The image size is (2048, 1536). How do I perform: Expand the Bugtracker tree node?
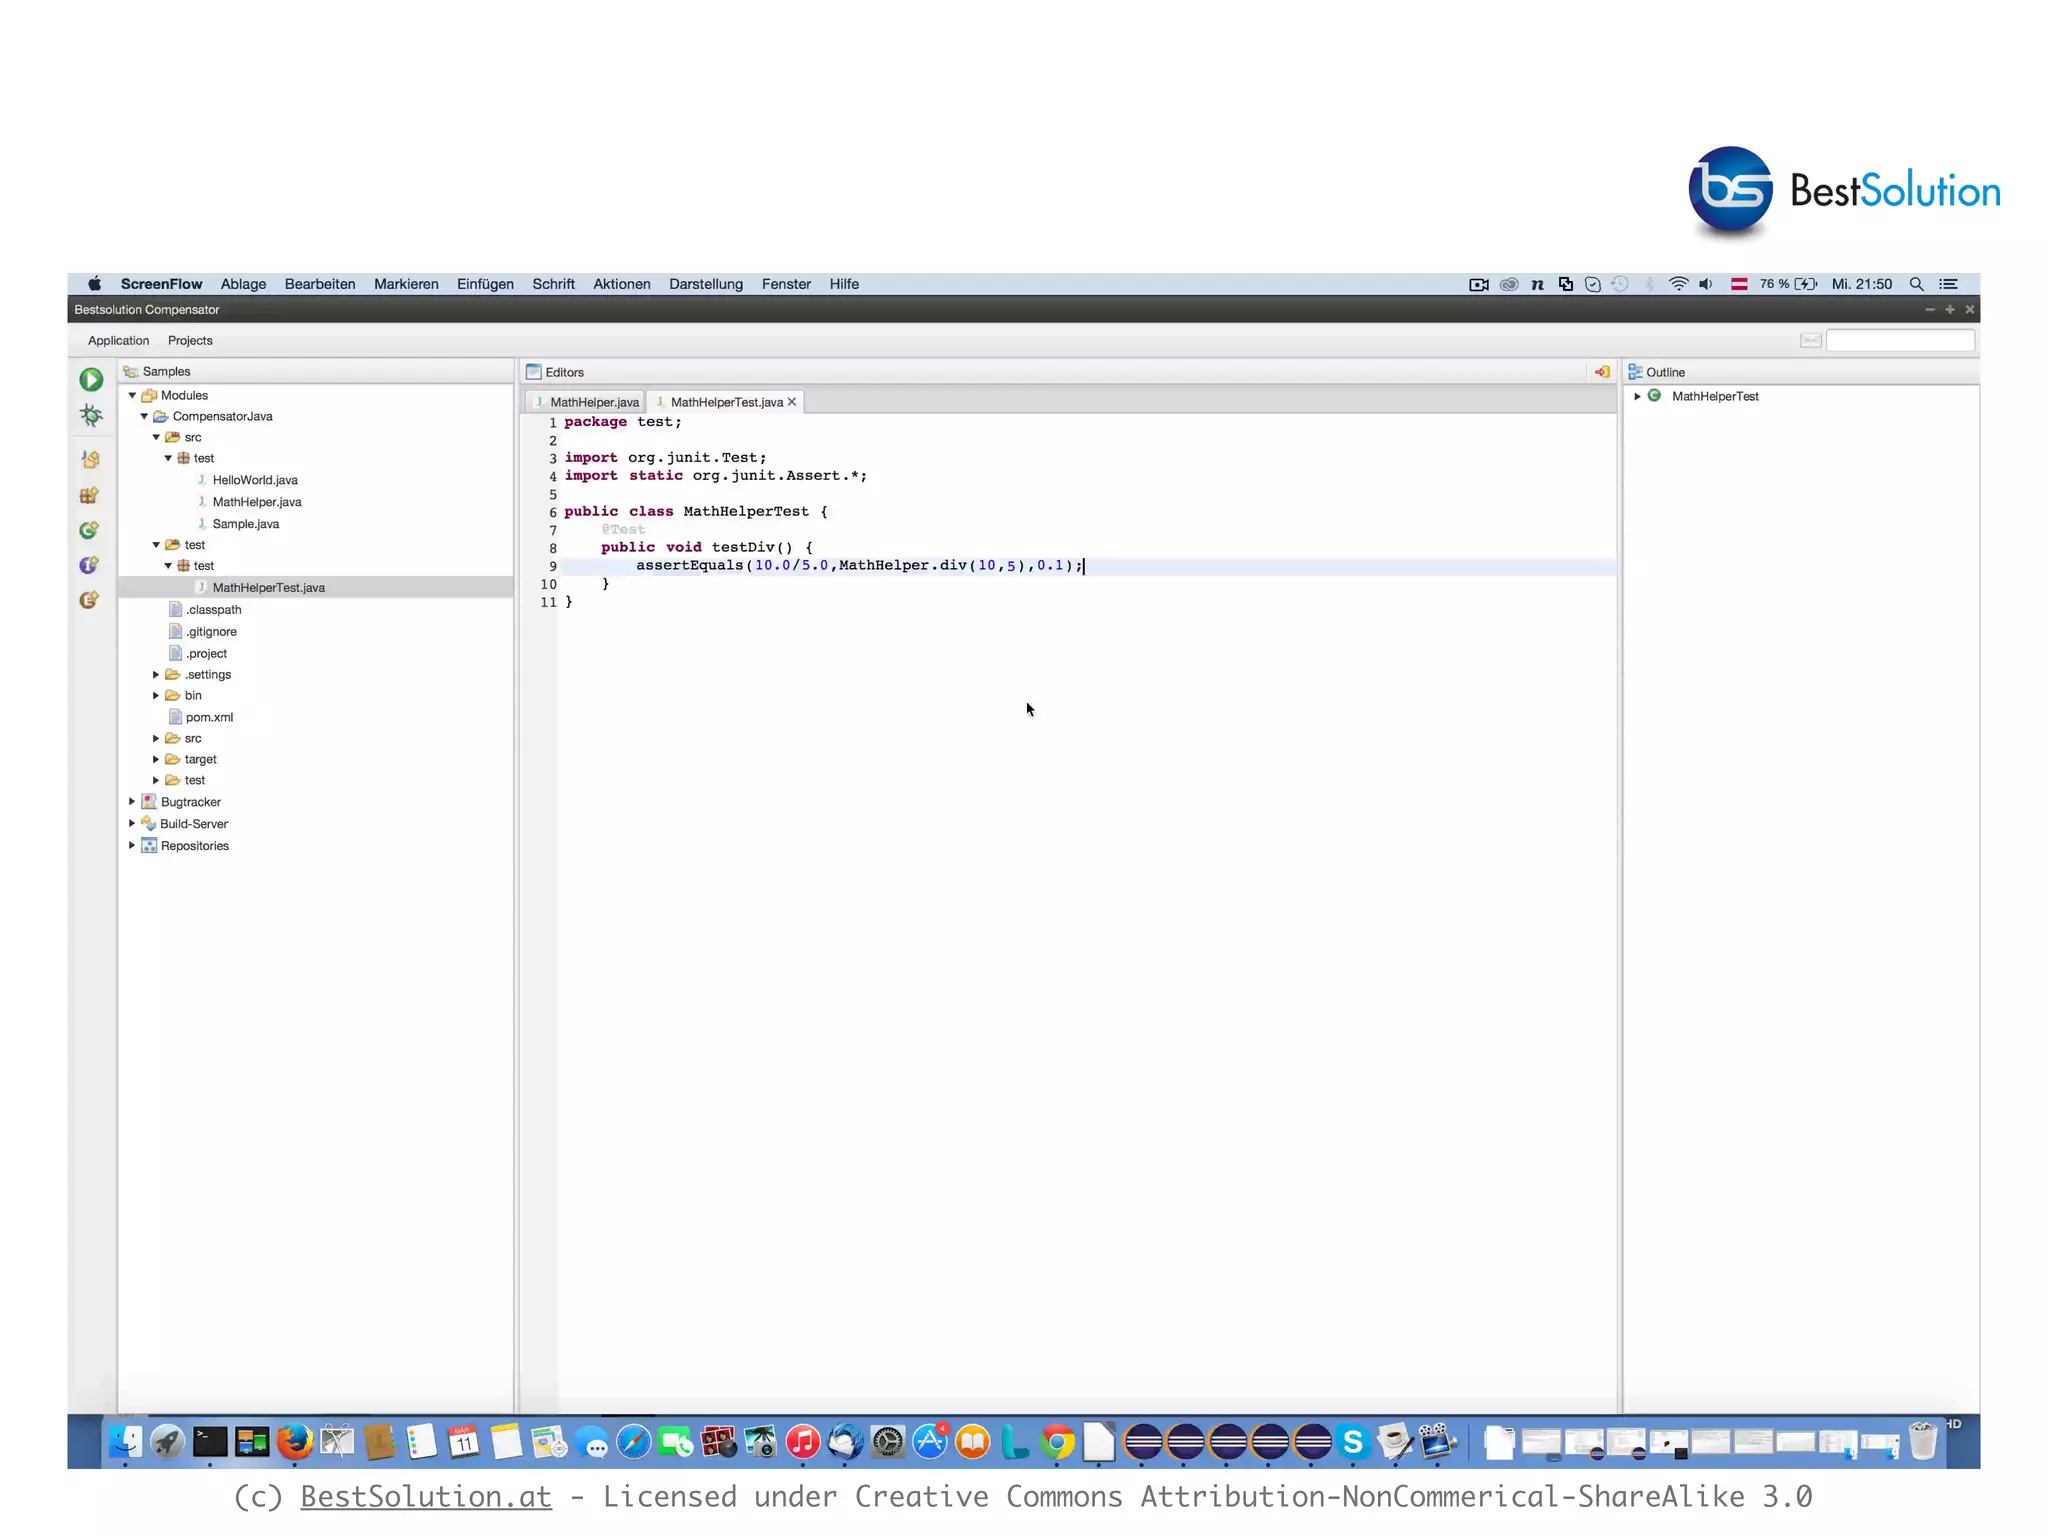point(132,802)
